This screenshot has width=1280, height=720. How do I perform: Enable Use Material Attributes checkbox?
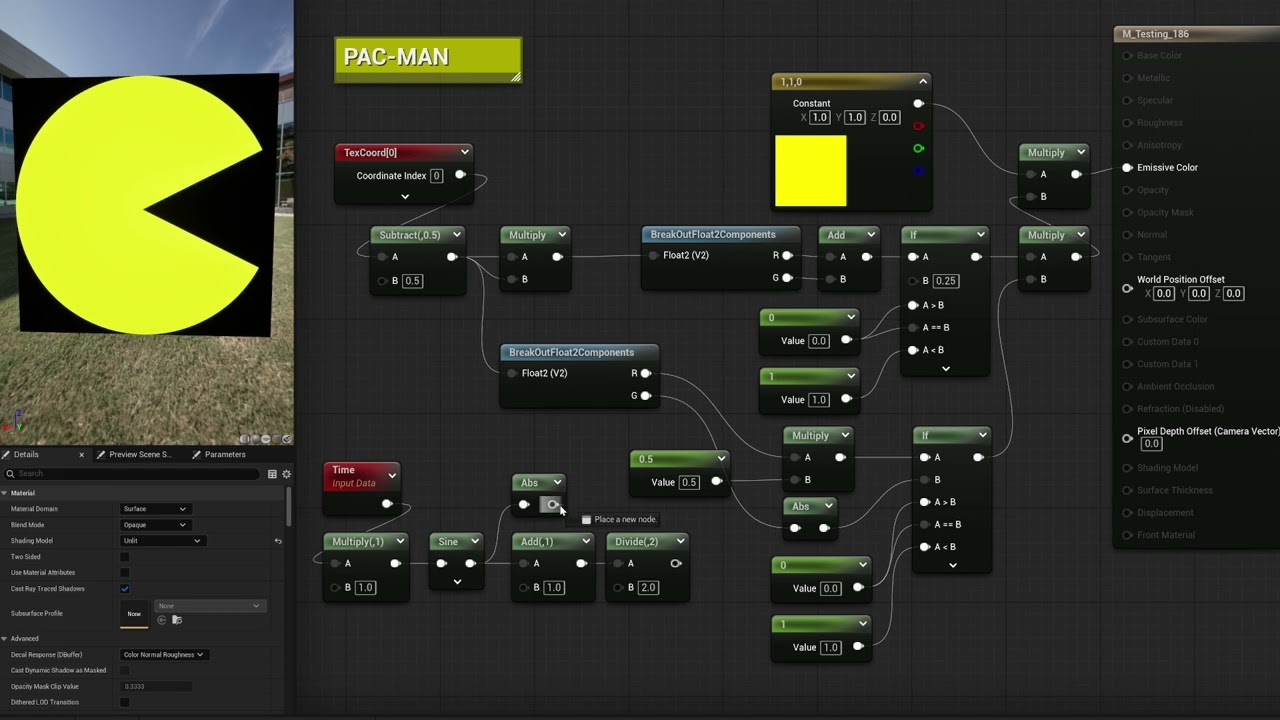[125, 573]
